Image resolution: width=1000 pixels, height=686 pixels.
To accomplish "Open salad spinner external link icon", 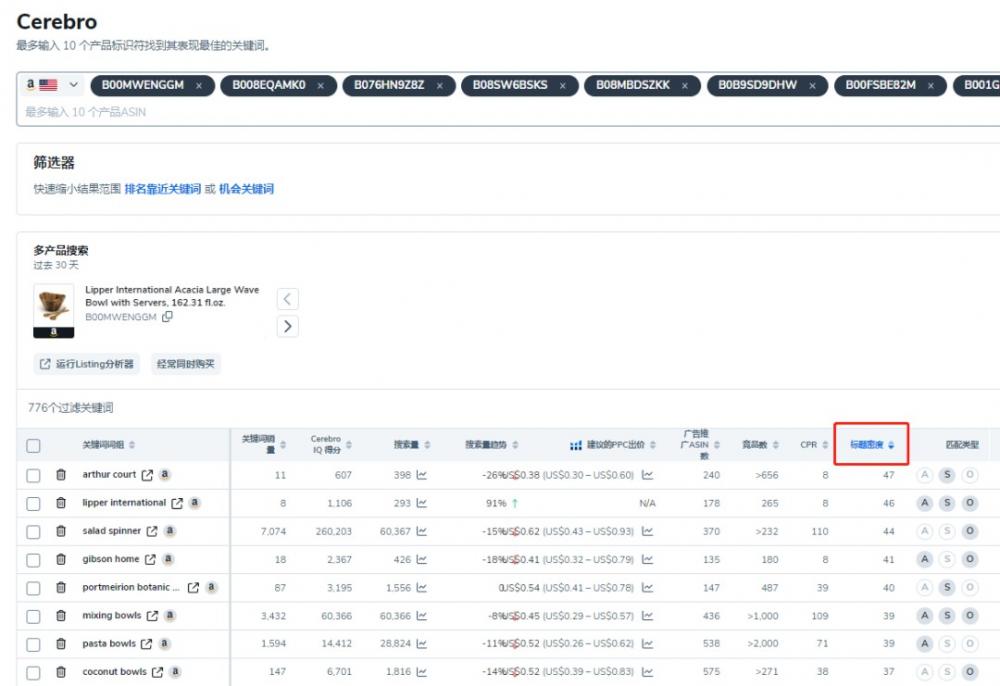I will pyautogui.click(x=152, y=531).
